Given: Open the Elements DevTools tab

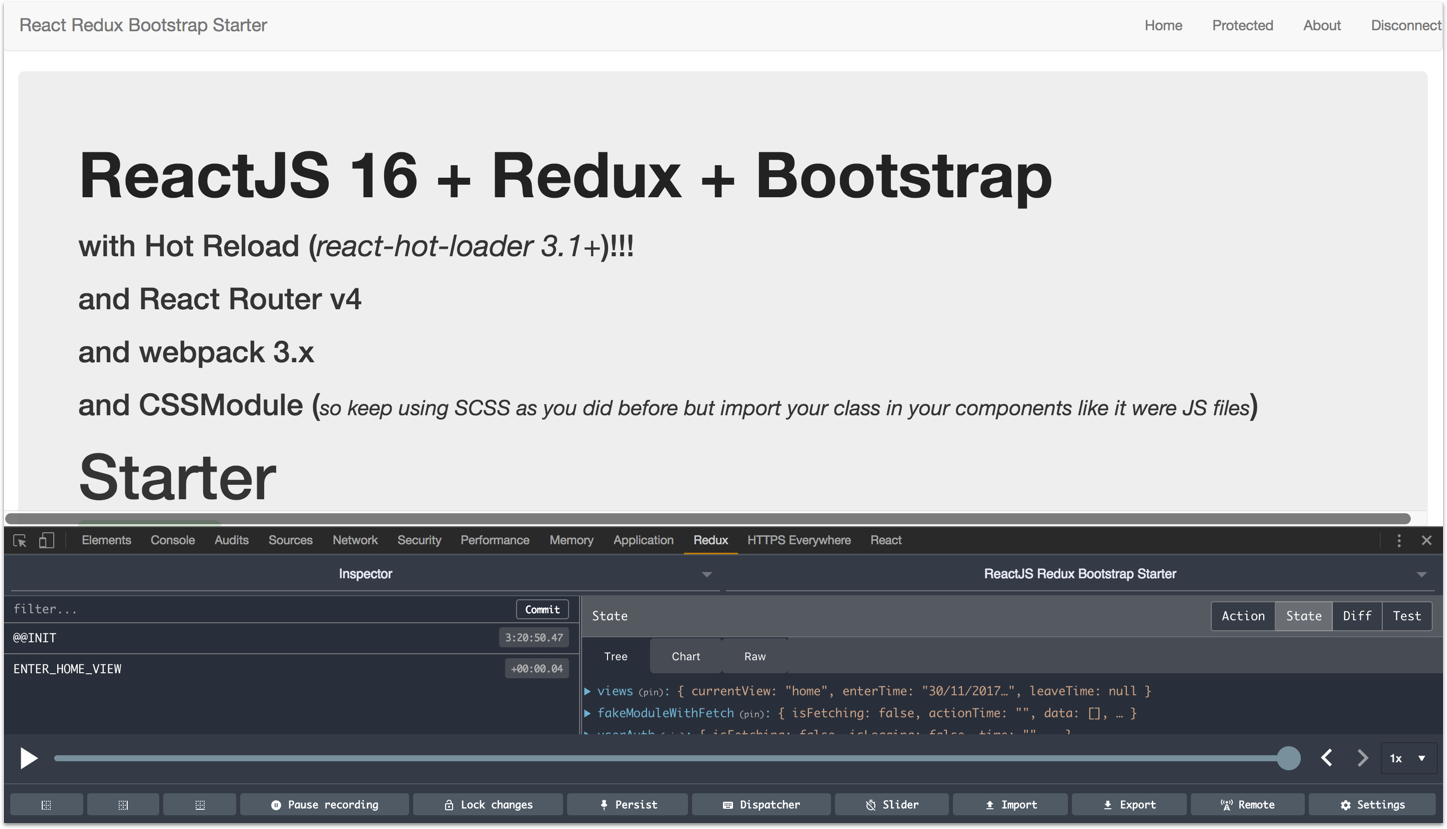Looking at the screenshot, I should (106, 540).
